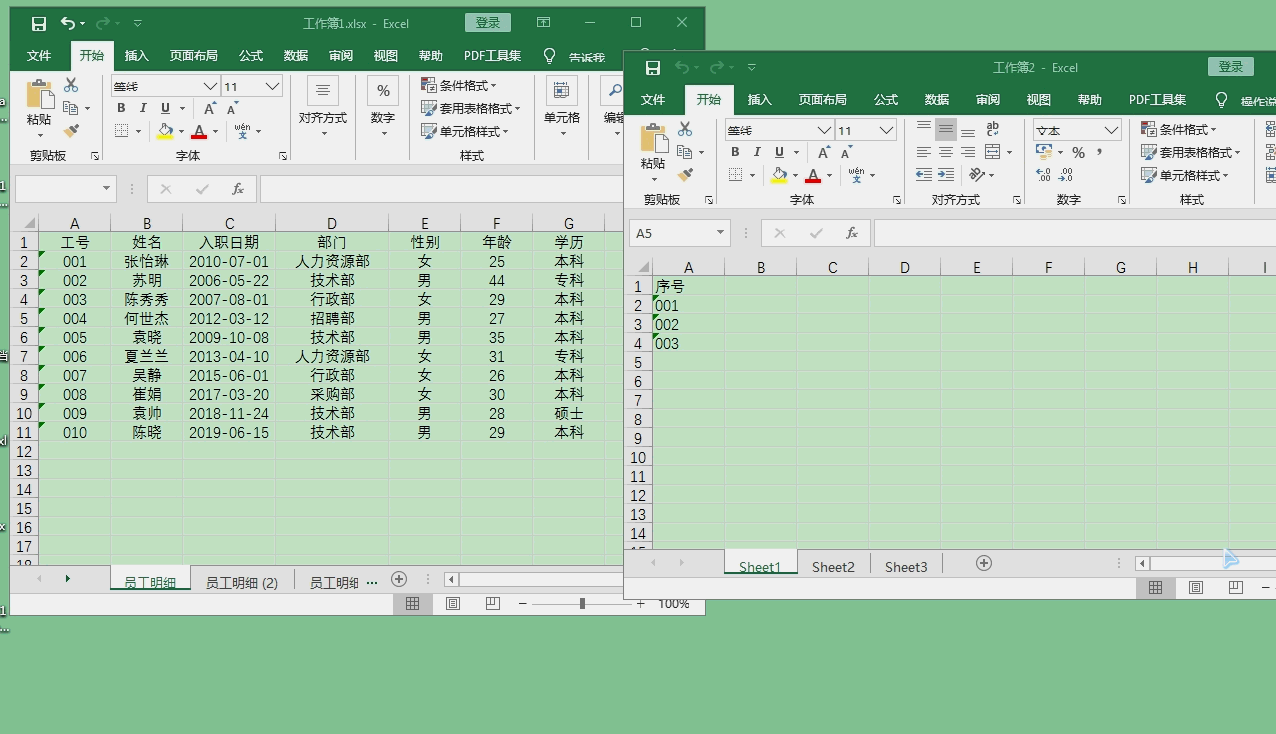Click Insert Function fx in 工作簿1
The width and height of the screenshot is (1276, 734).
click(238, 189)
